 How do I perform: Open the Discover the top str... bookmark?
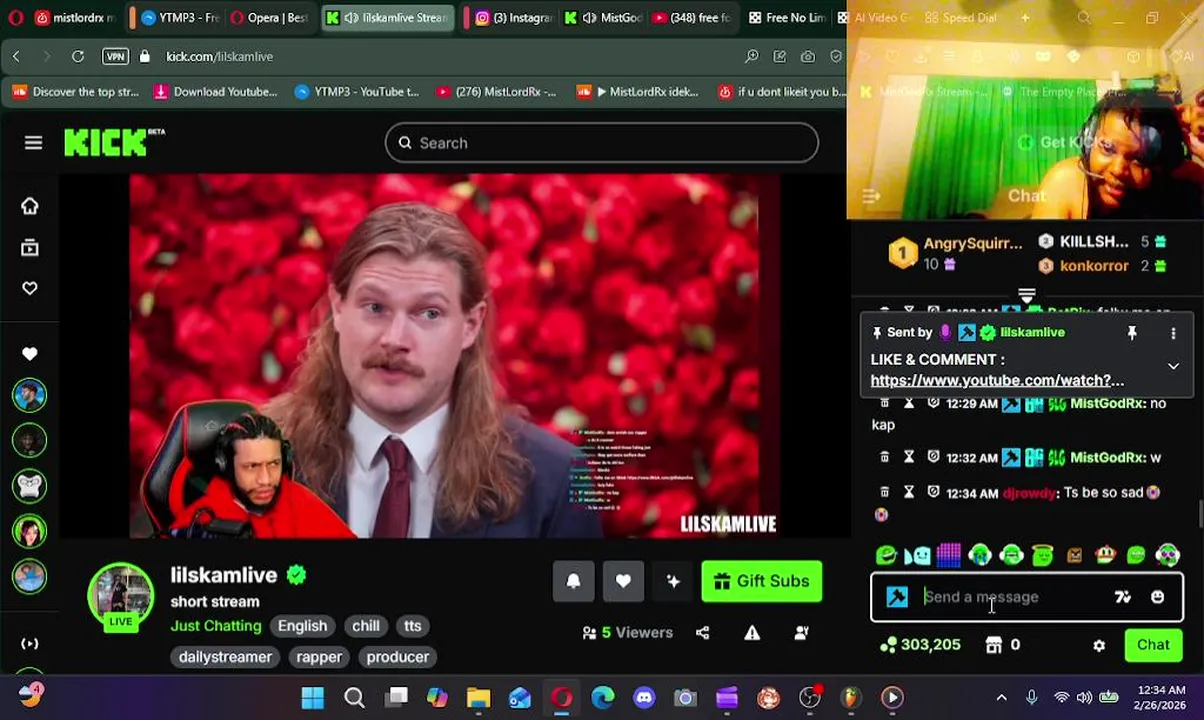(x=75, y=92)
